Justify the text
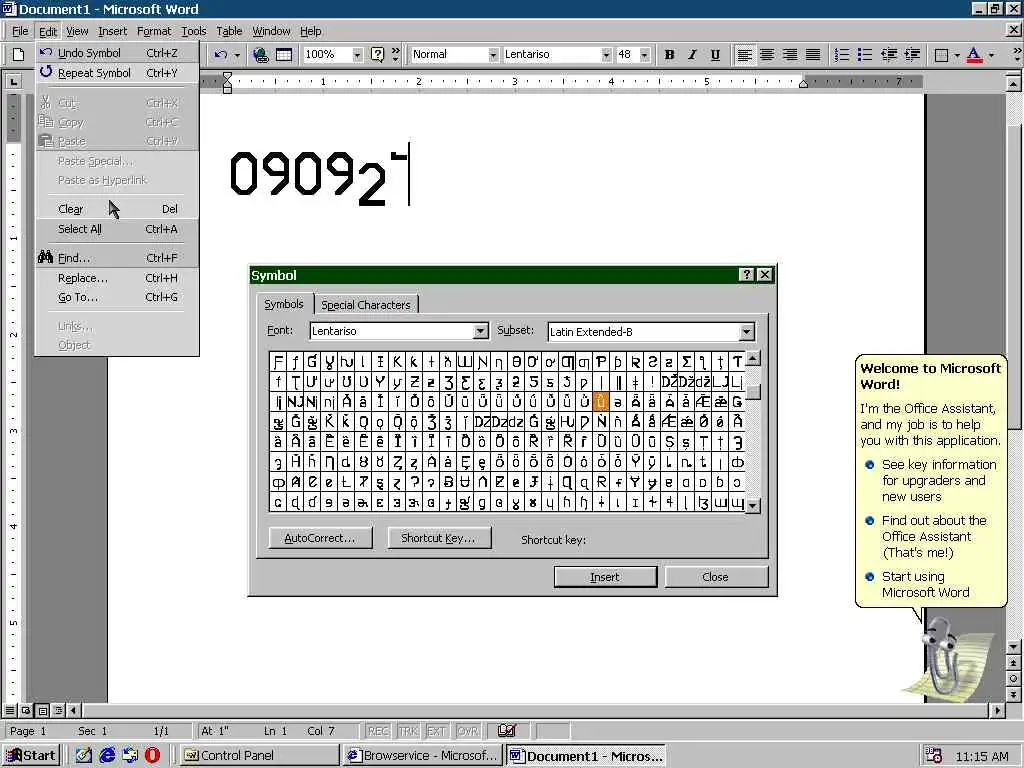The image size is (1024, 768). coord(812,55)
